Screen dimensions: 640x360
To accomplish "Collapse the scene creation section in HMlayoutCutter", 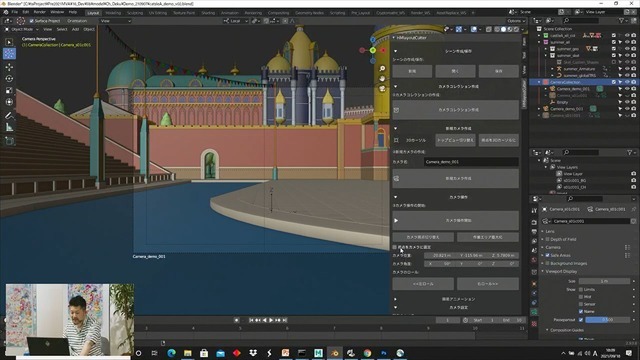I will click(396, 51).
